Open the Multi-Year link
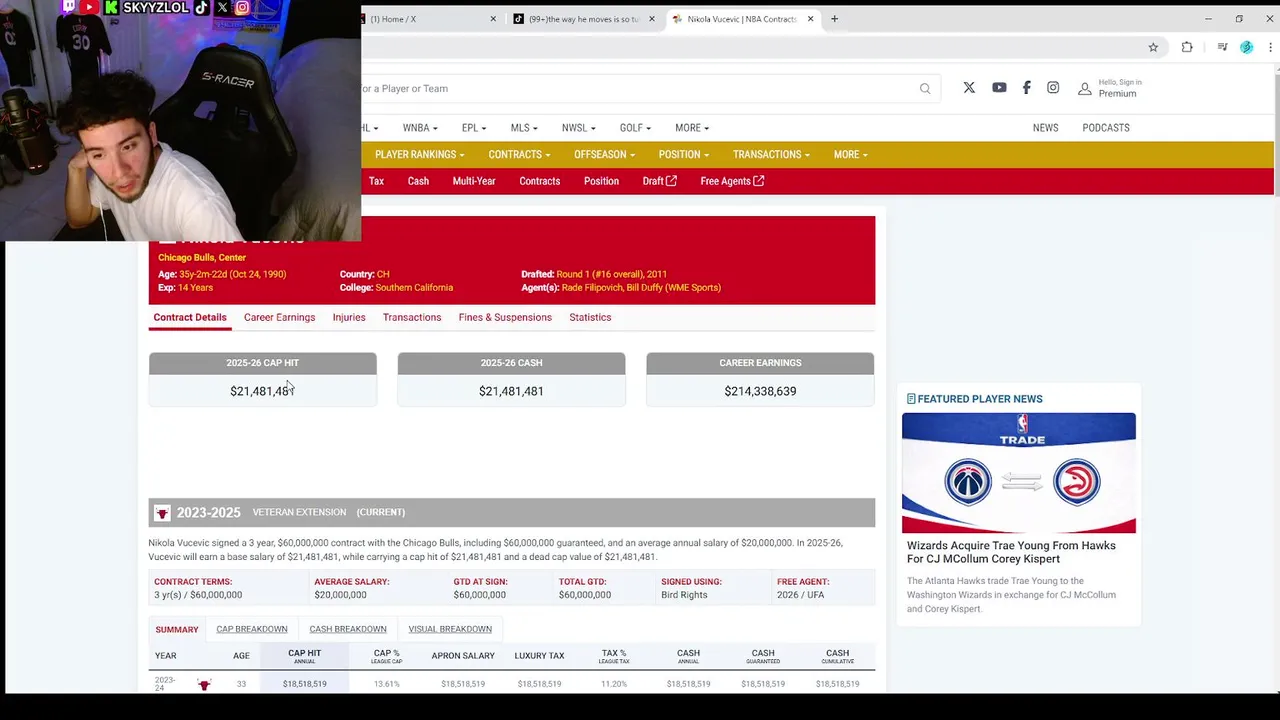This screenshot has height=720, width=1280. (x=474, y=181)
